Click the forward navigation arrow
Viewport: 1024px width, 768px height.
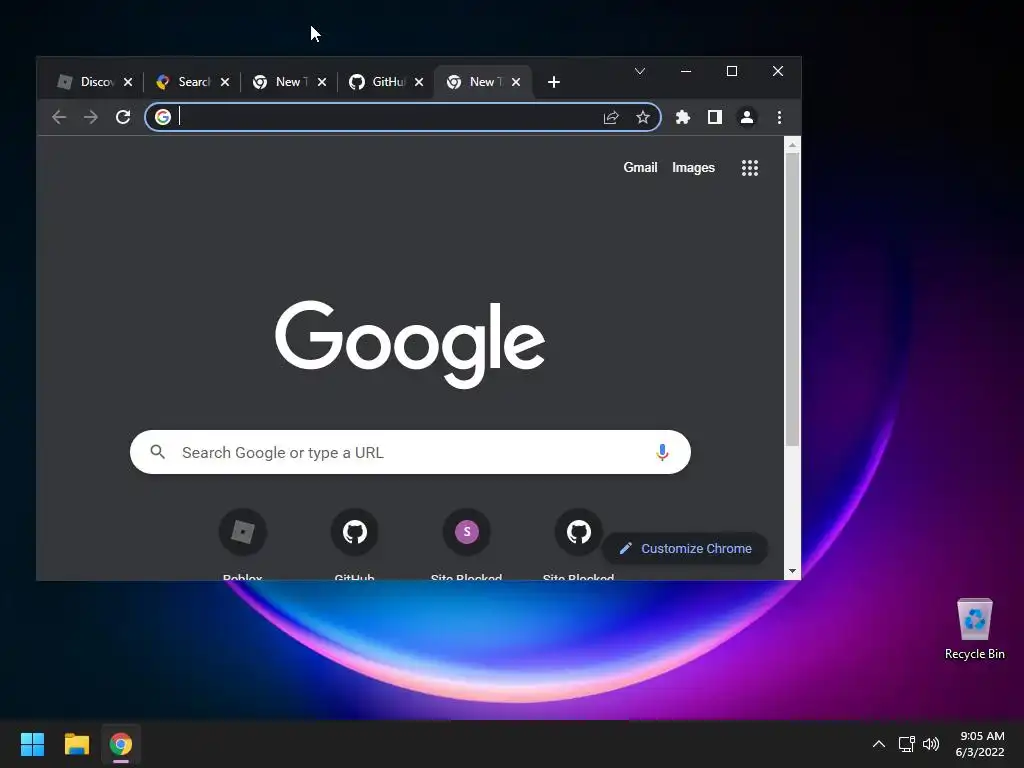click(91, 118)
